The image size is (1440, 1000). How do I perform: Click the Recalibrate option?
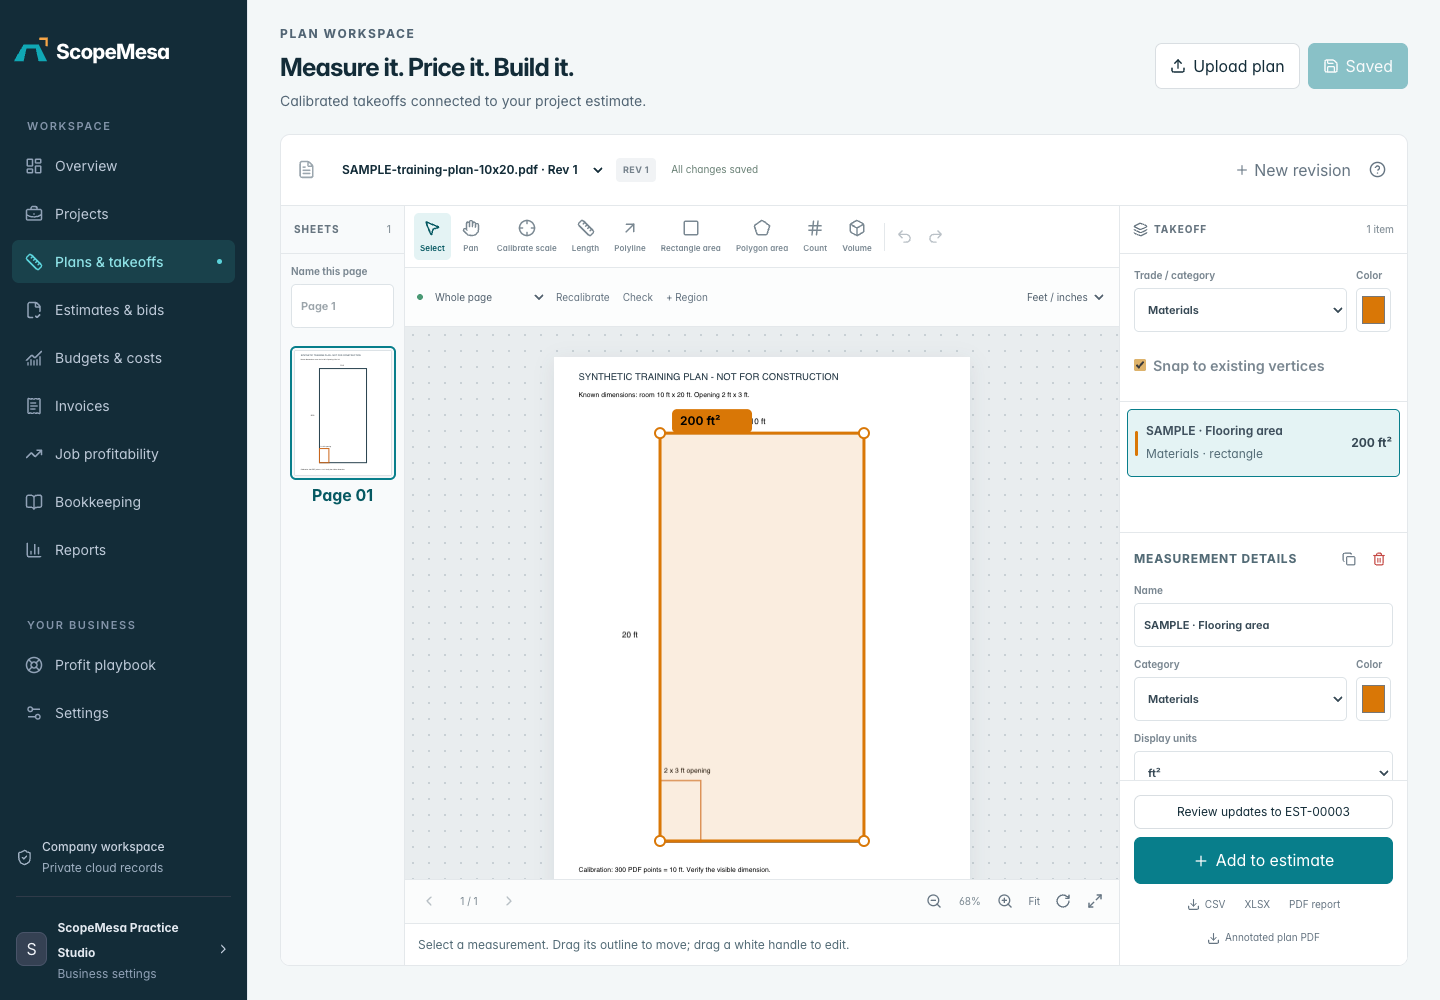pos(583,297)
